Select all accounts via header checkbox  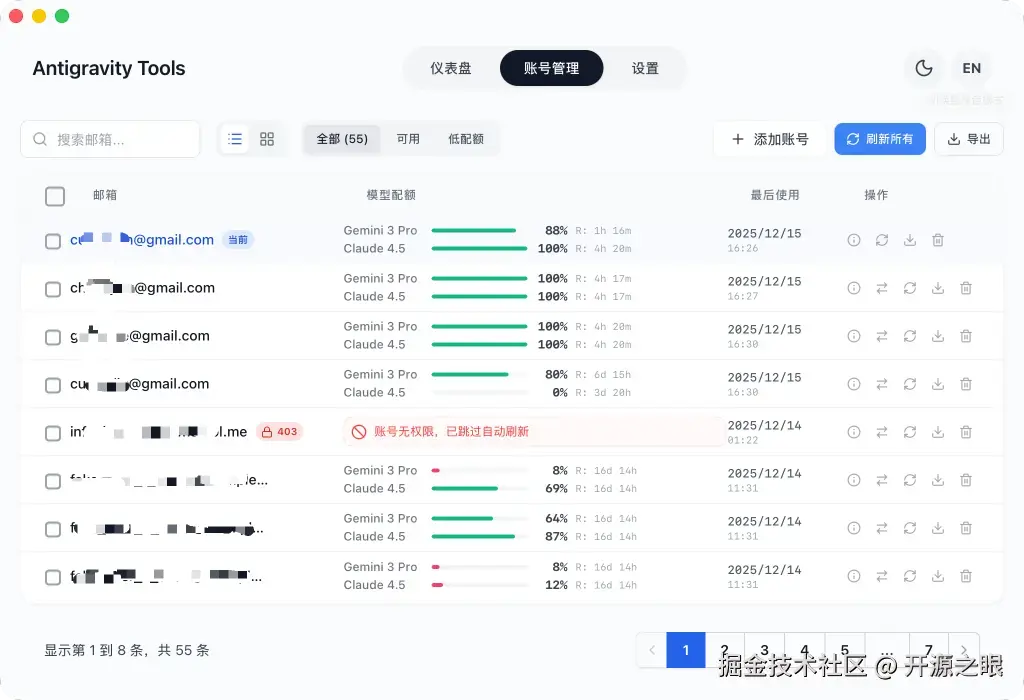55,196
